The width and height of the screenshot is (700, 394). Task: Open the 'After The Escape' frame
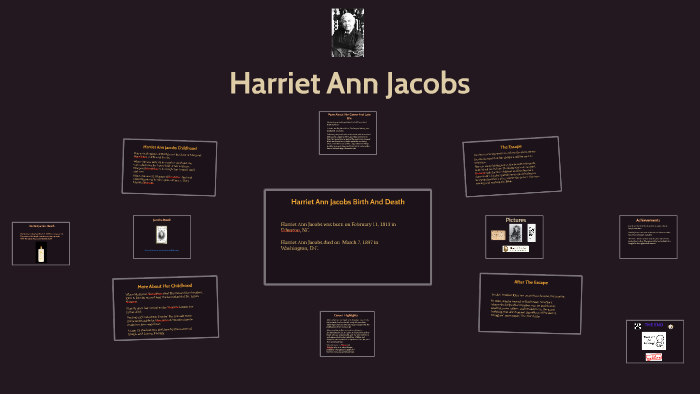point(530,303)
